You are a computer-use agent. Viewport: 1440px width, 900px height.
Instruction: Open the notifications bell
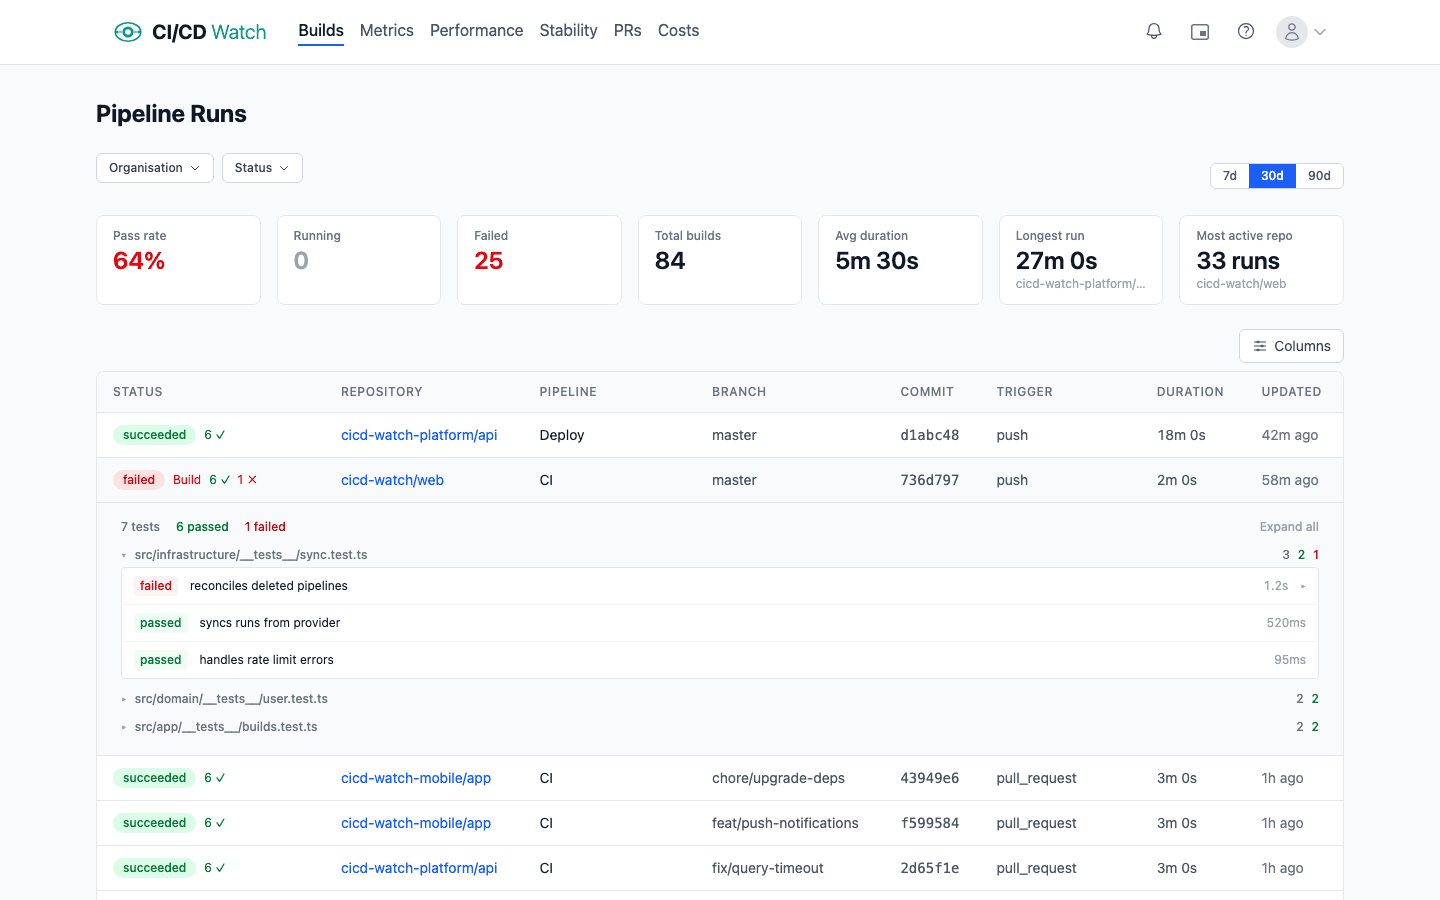tap(1154, 32)
